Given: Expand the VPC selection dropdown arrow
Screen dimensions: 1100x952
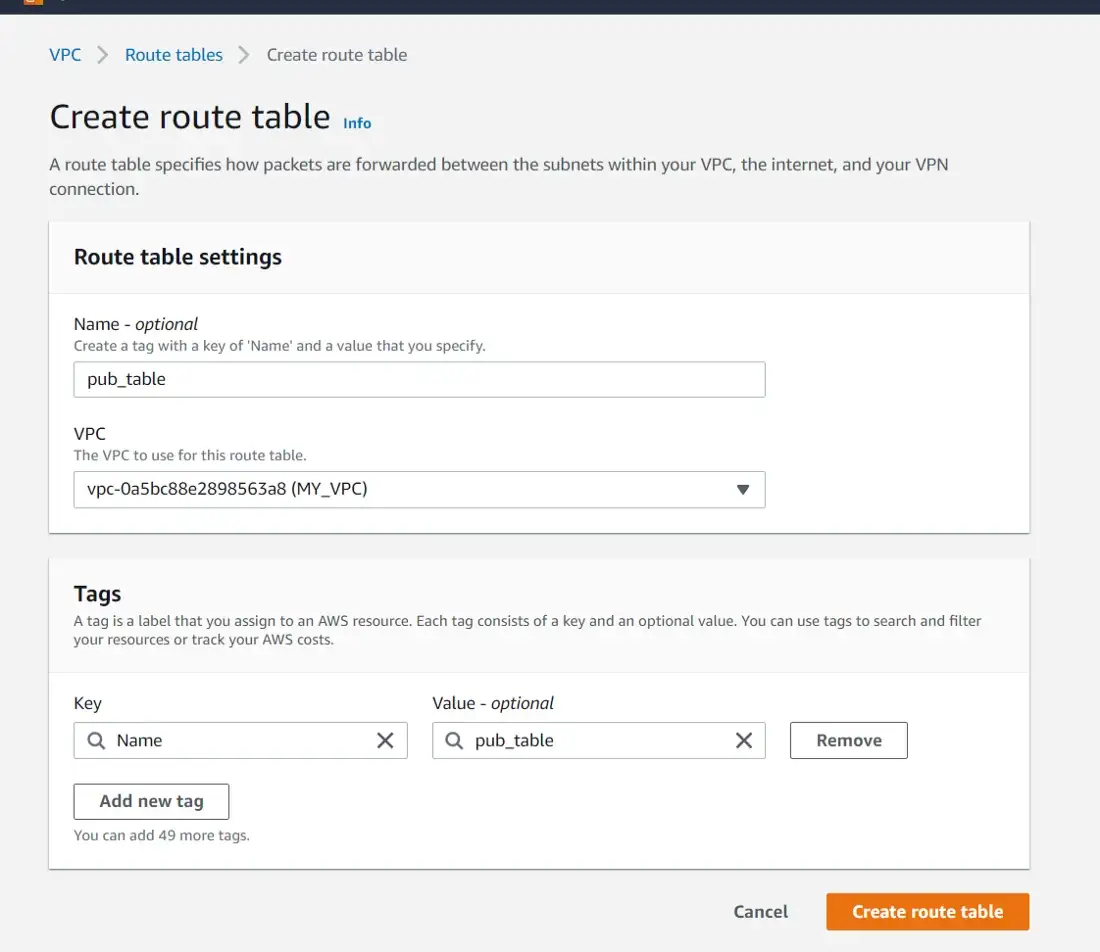Looking at the screenshot, I should point(742,490).
